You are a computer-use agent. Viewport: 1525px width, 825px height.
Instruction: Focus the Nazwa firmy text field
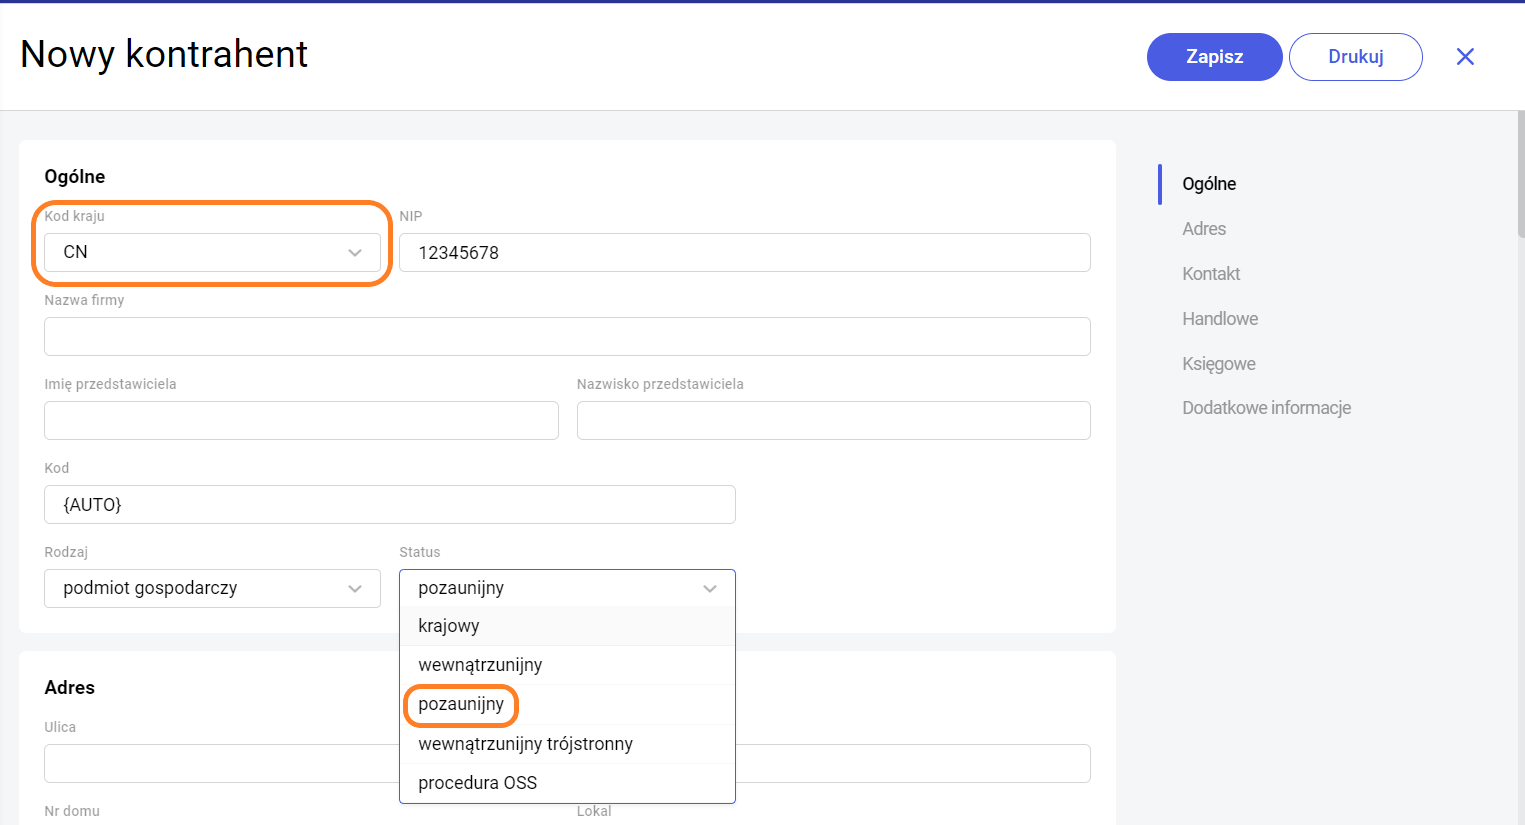click(567, 336)
